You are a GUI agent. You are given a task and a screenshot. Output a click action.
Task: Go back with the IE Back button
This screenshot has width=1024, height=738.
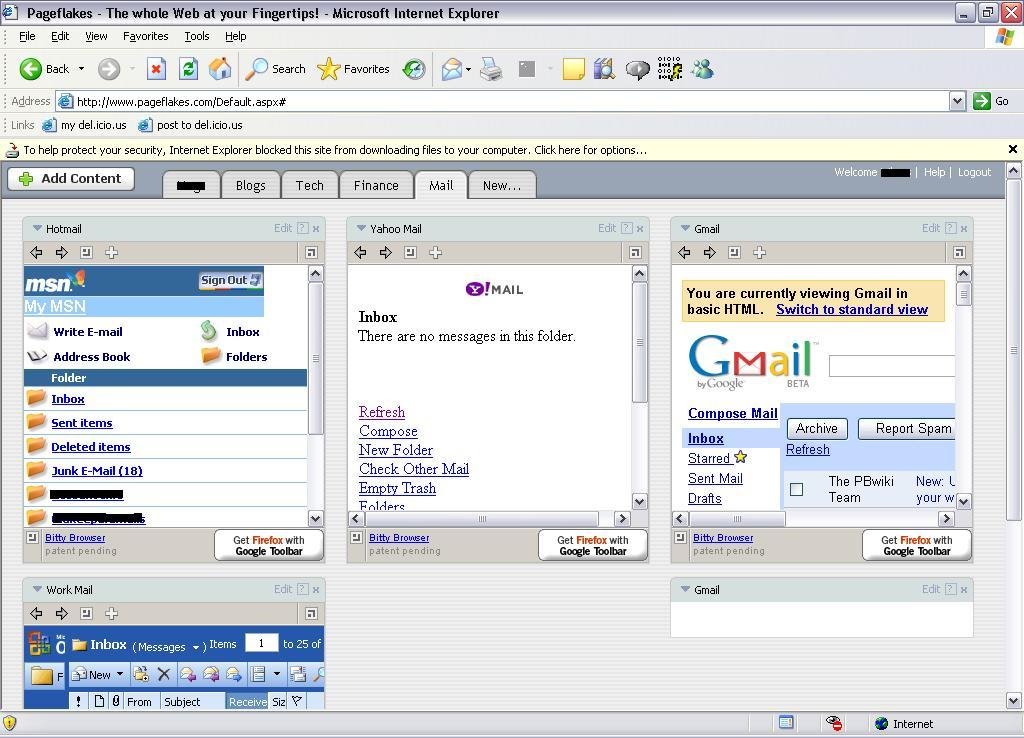pos(44,69)
